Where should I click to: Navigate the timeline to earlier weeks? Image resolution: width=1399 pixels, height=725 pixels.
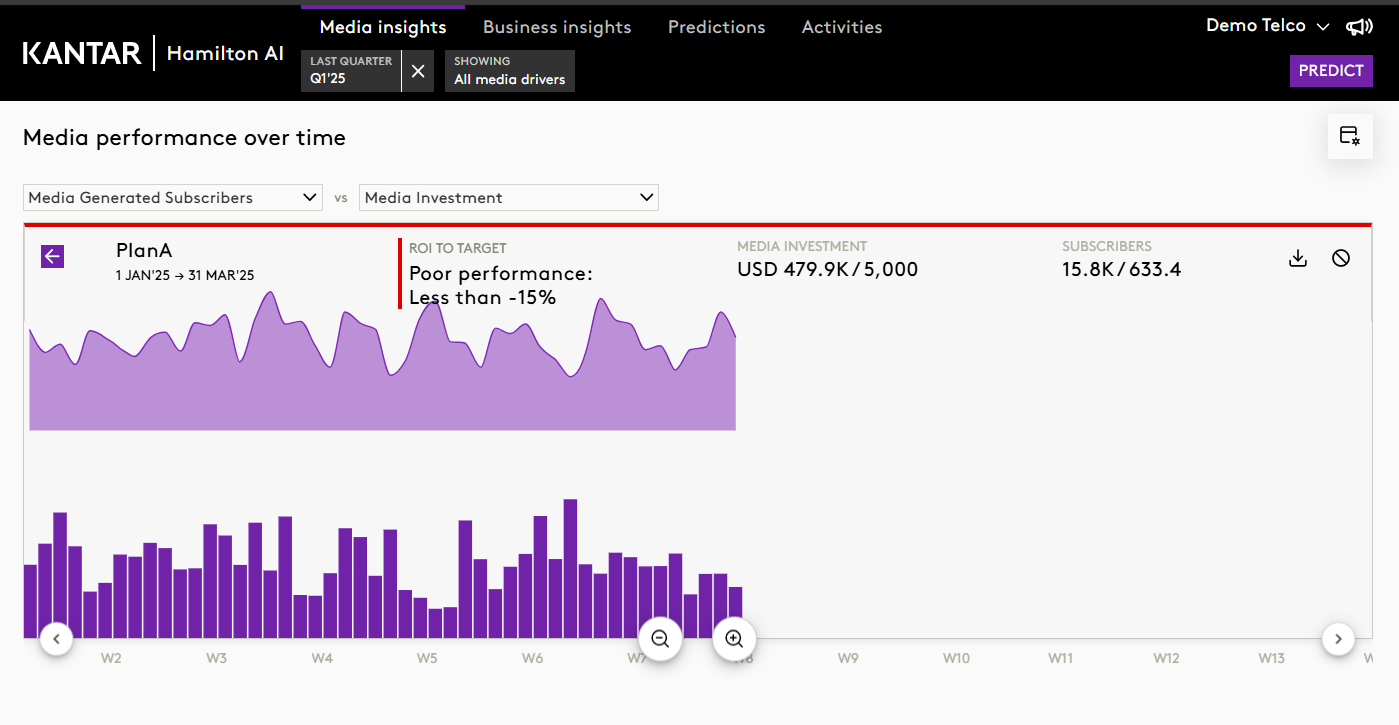[x=56, y=638]
